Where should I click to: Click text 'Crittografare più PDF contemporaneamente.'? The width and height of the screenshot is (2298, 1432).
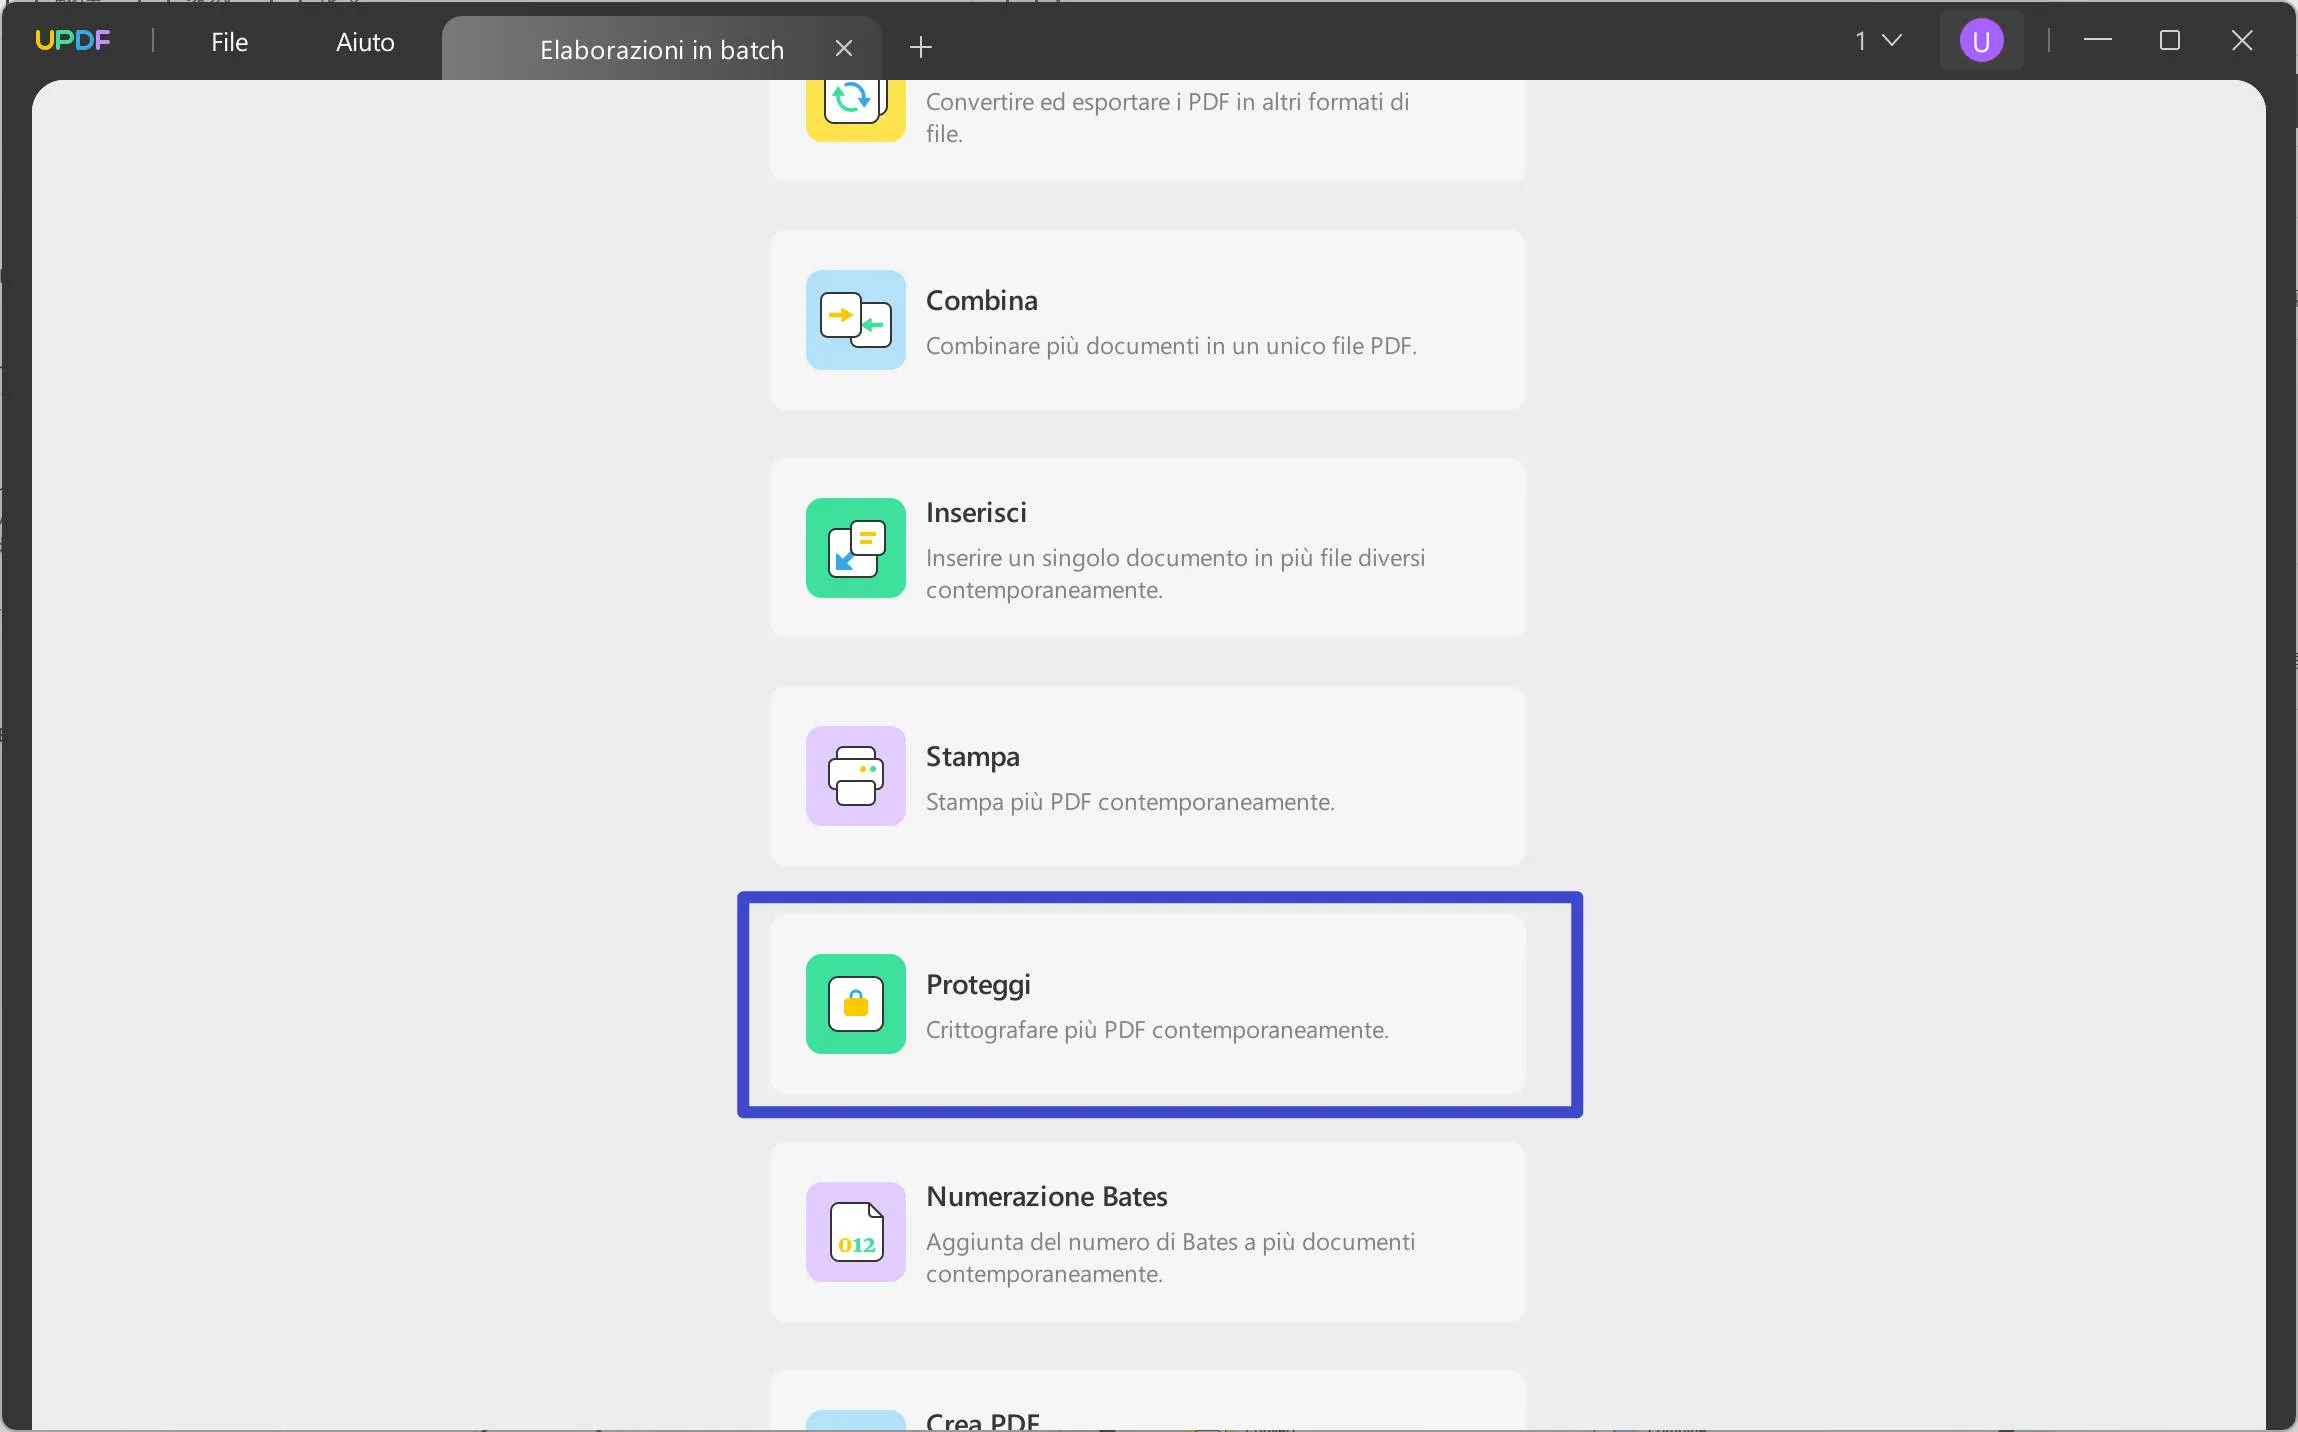[1157, 1030]
